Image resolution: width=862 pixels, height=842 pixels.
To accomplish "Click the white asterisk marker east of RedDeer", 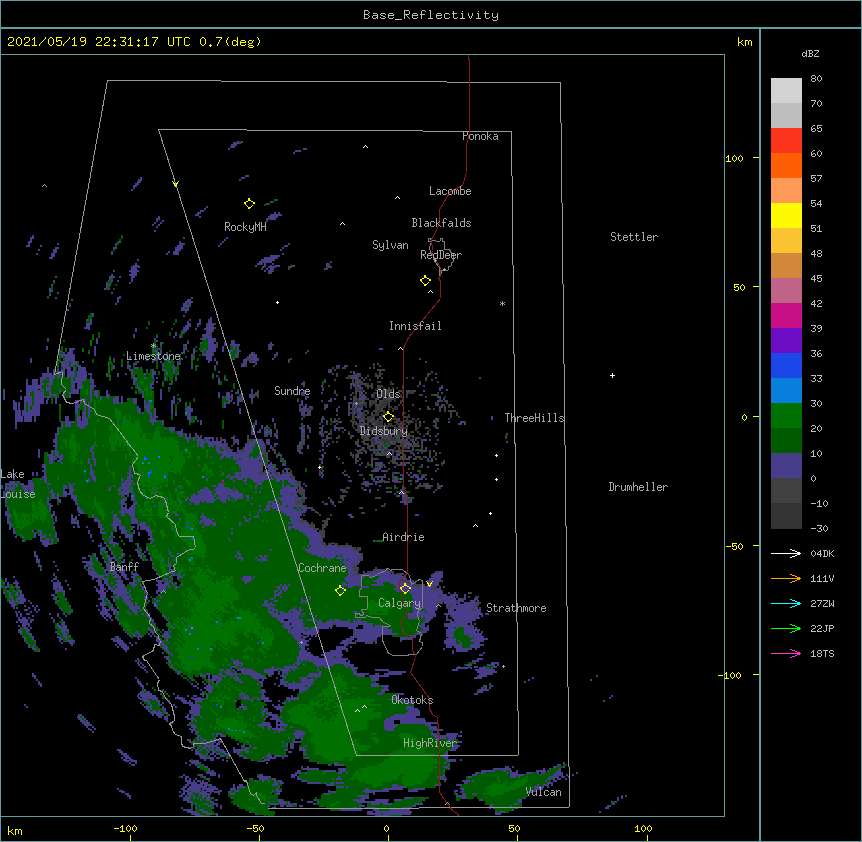I will tap(502, 303).
